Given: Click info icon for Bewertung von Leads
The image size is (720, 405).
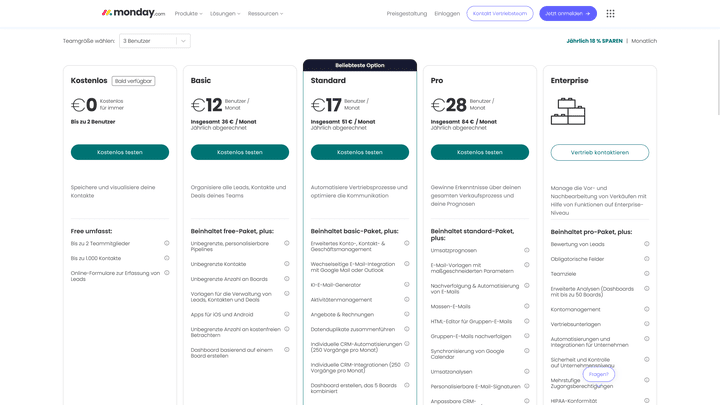Looking at the screenshot, I should pos(647,244).
